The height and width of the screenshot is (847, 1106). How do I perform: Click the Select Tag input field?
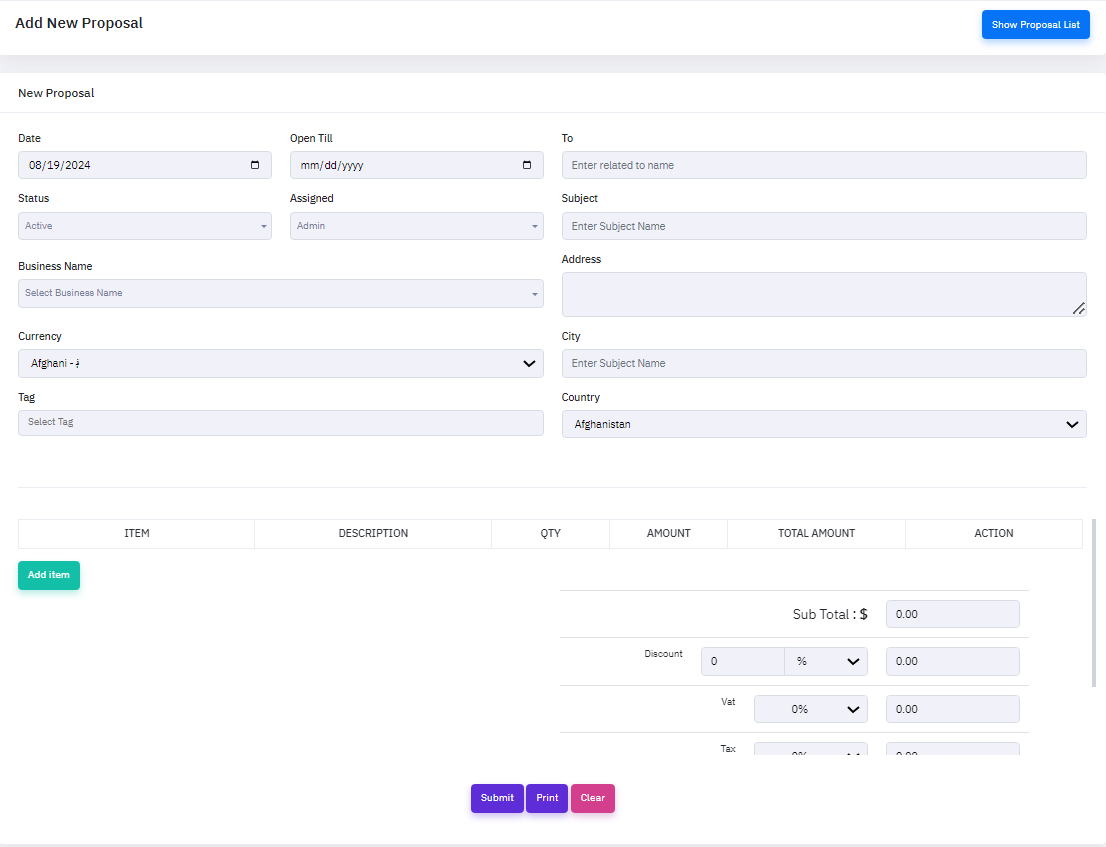click(x=280, y=423)
